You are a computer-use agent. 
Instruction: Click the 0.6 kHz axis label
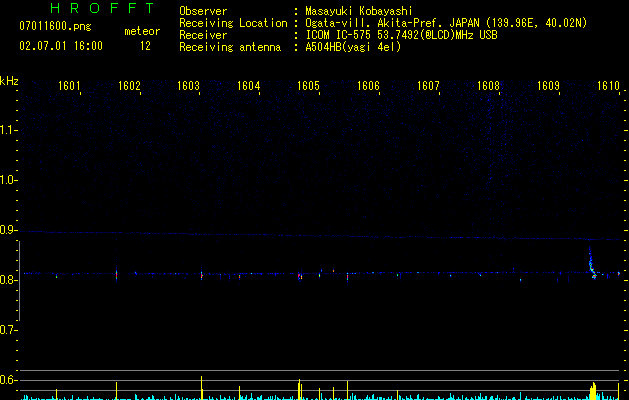click(8, 380)
